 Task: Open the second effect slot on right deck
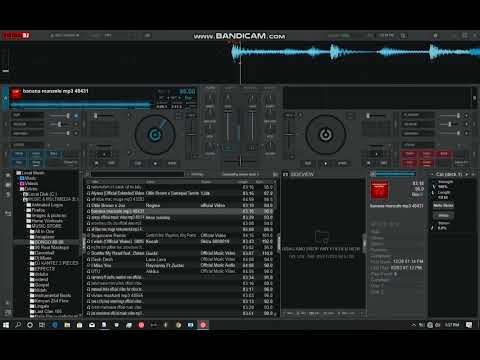(418, 124)
